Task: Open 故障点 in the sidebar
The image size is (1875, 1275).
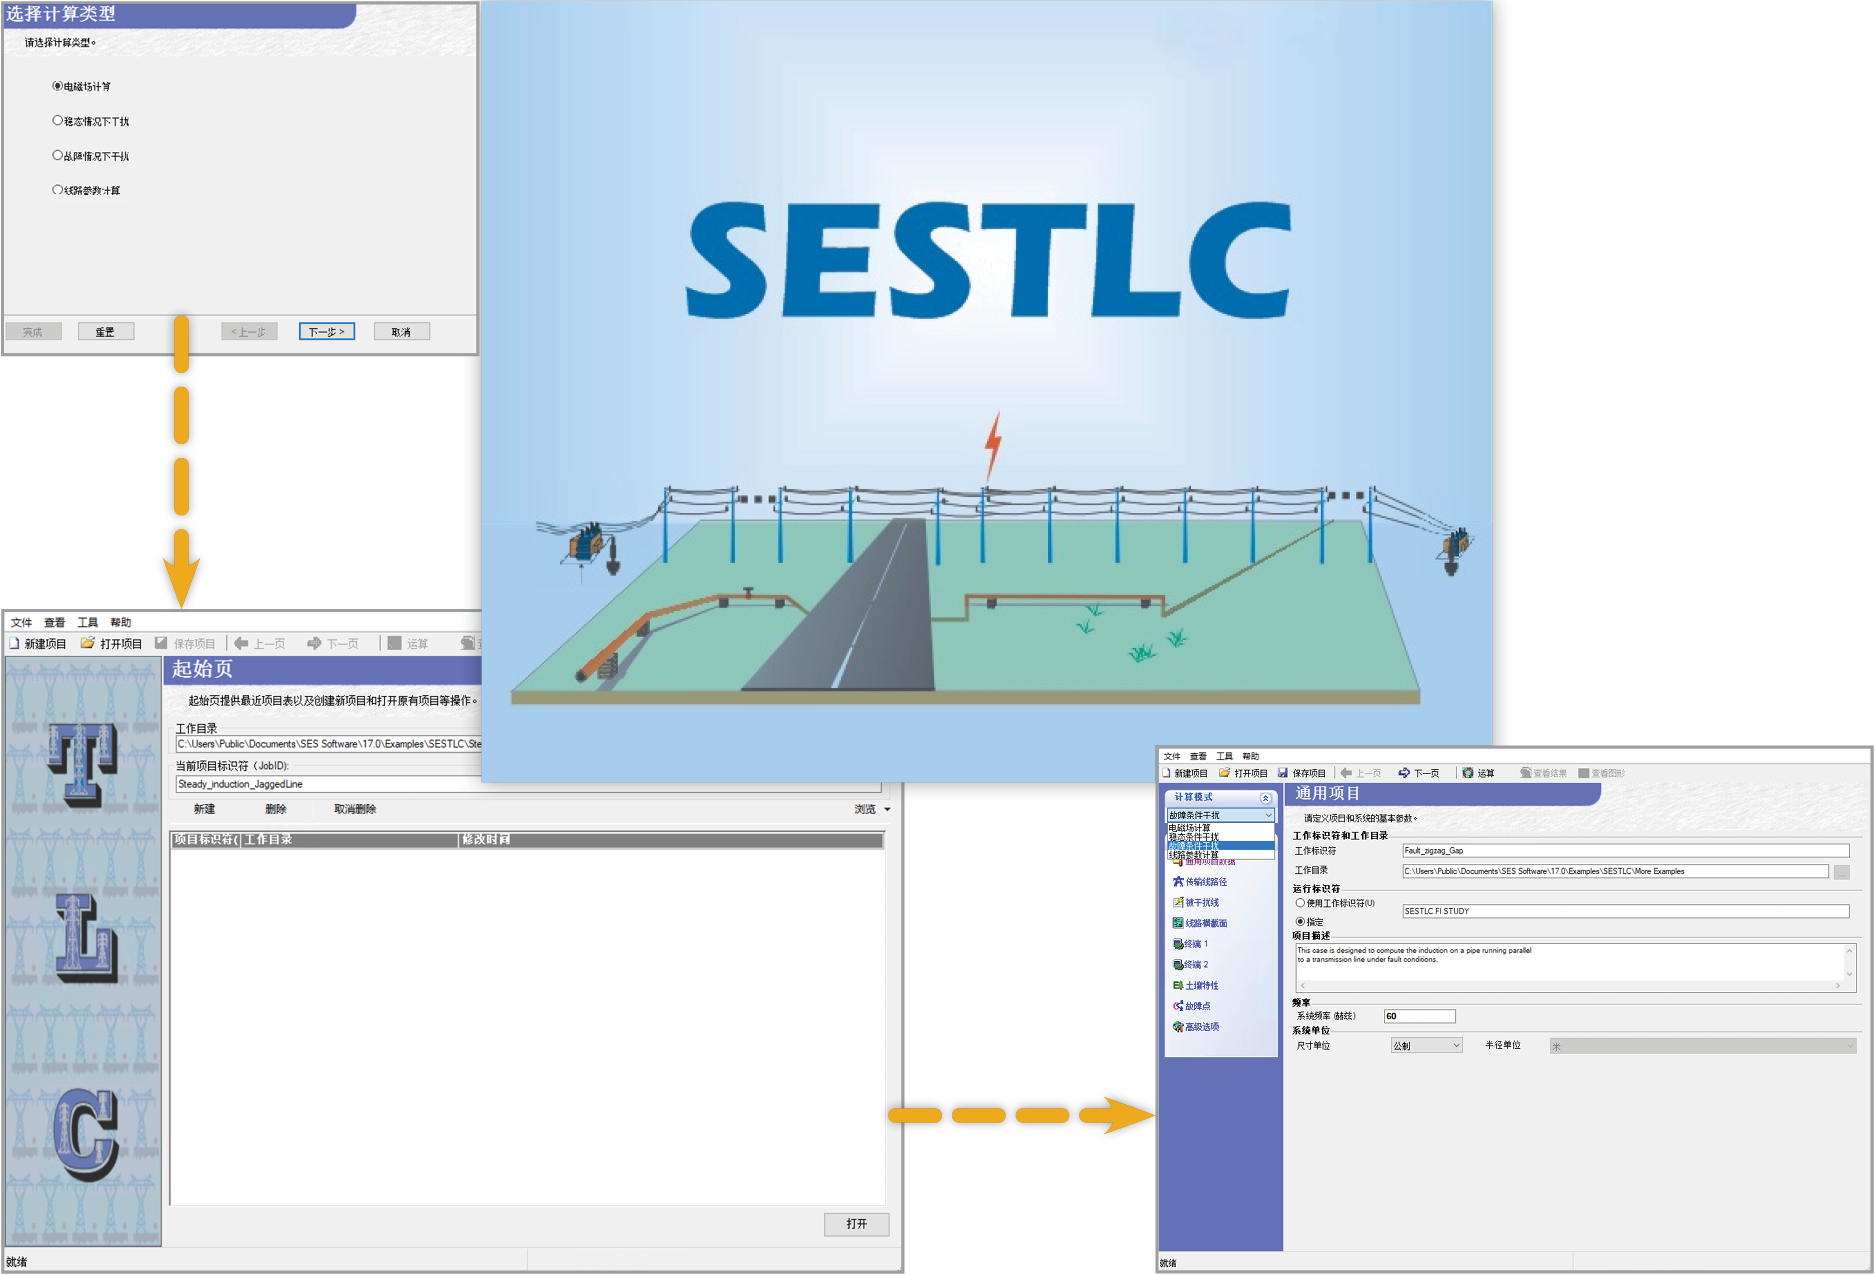Action: 1192,1006
